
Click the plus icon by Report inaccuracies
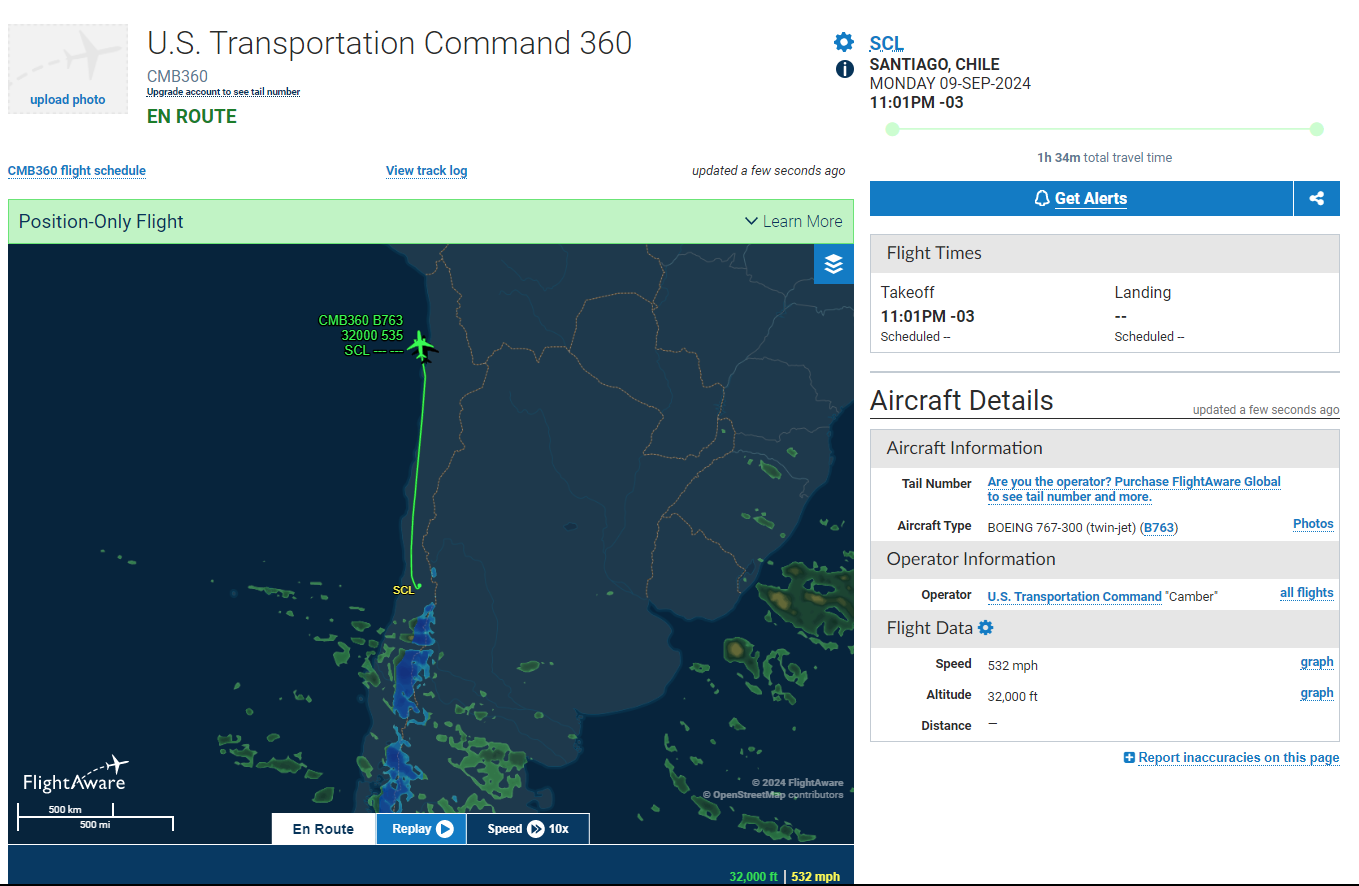point(1129,758)
